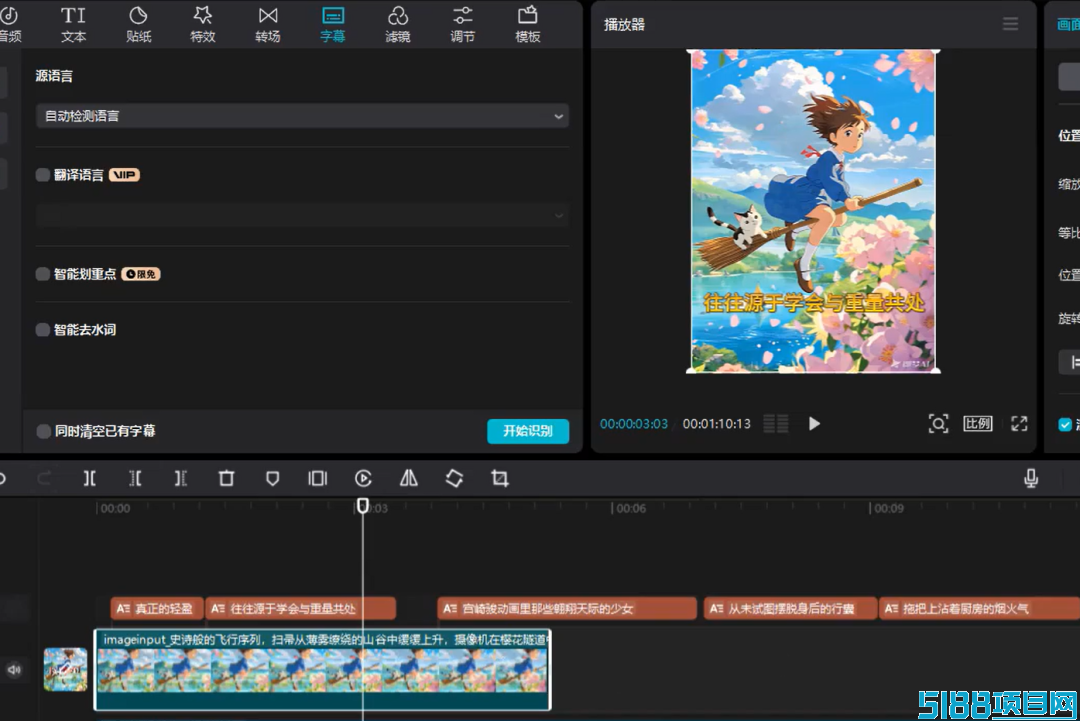Delete the selected clip with trash icon
Viewport: 1080px width, 721px height.
coord(227,478)
